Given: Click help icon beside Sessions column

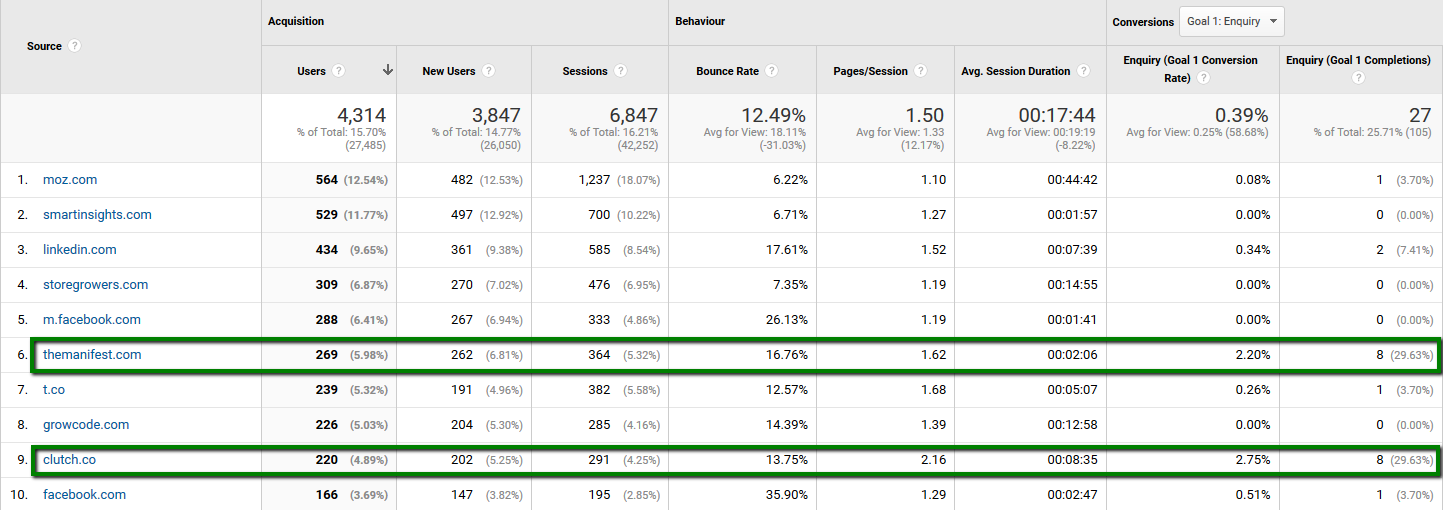Looking at the screenshot, I should (x=620, y=71).
